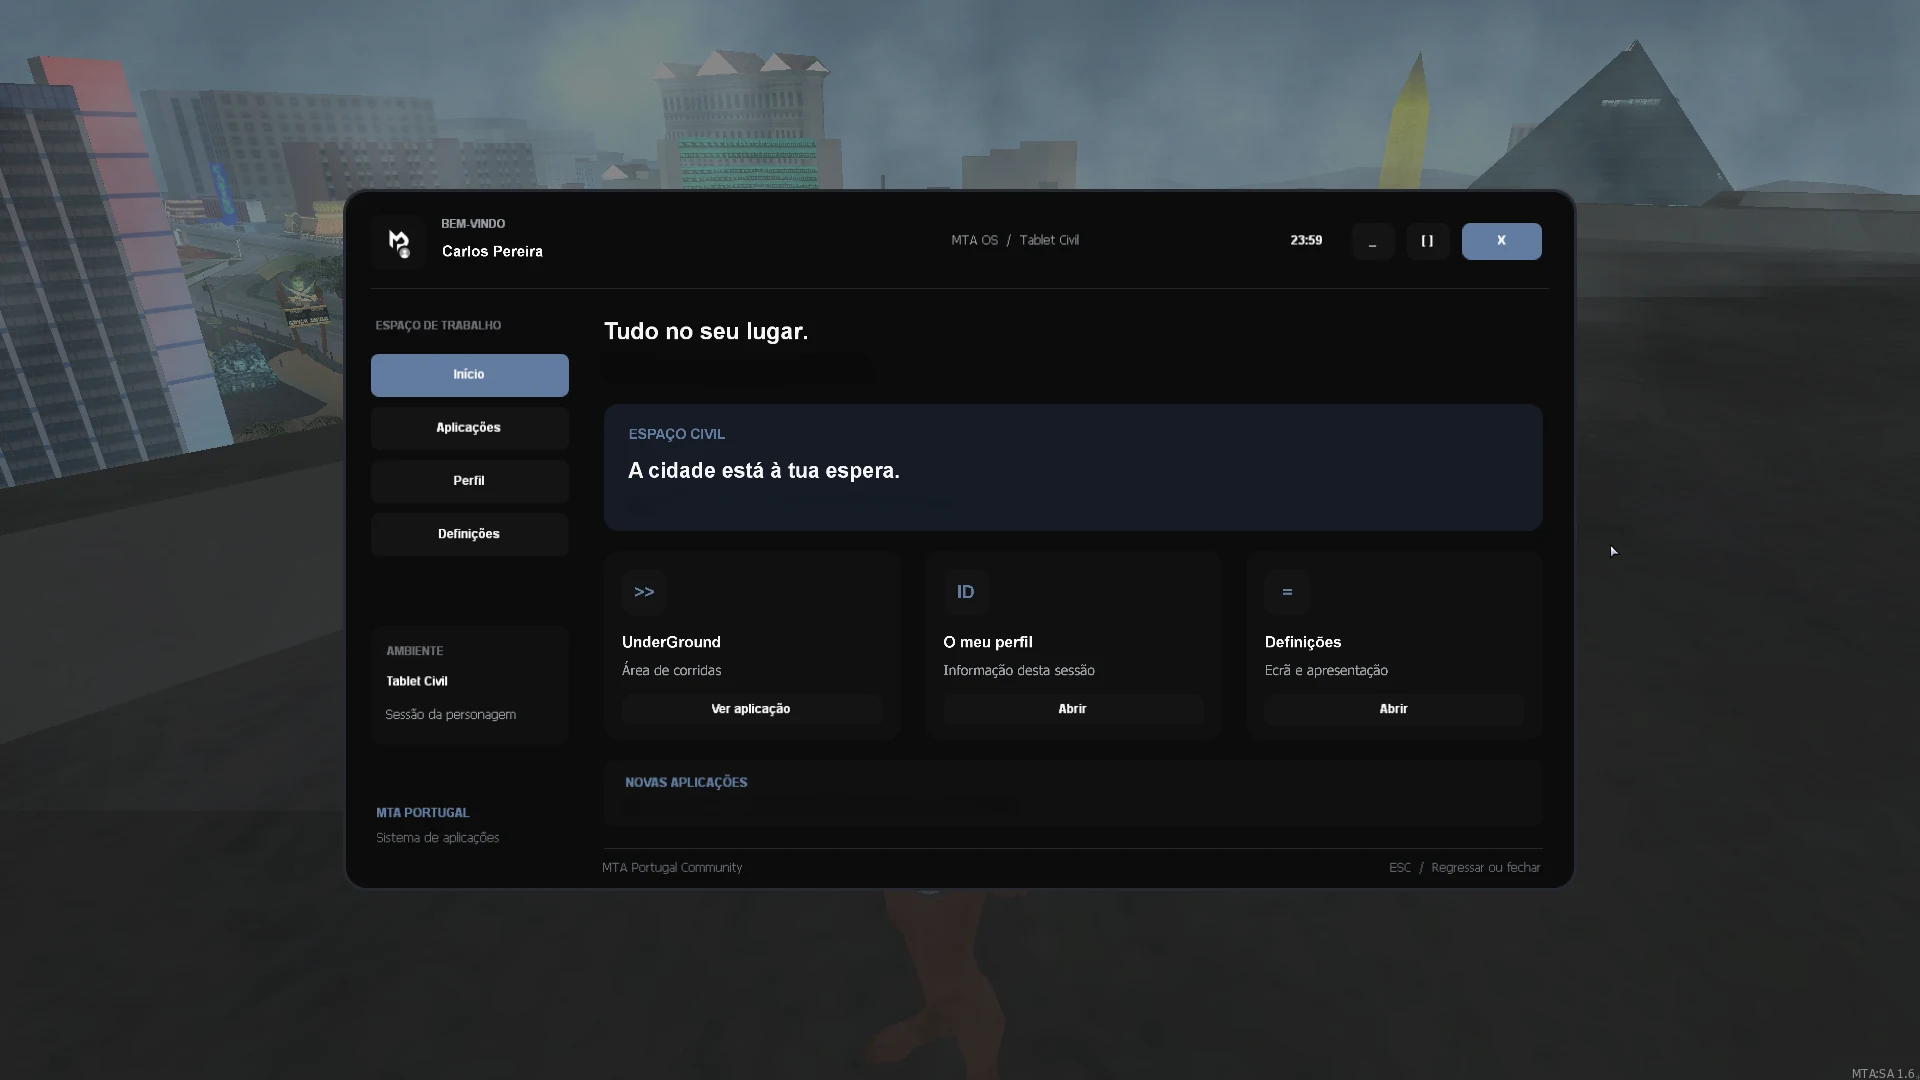Click the 23:59 clock in the header
This screenshot has width=1920, height=1080.
click(x=1306, y=240)
